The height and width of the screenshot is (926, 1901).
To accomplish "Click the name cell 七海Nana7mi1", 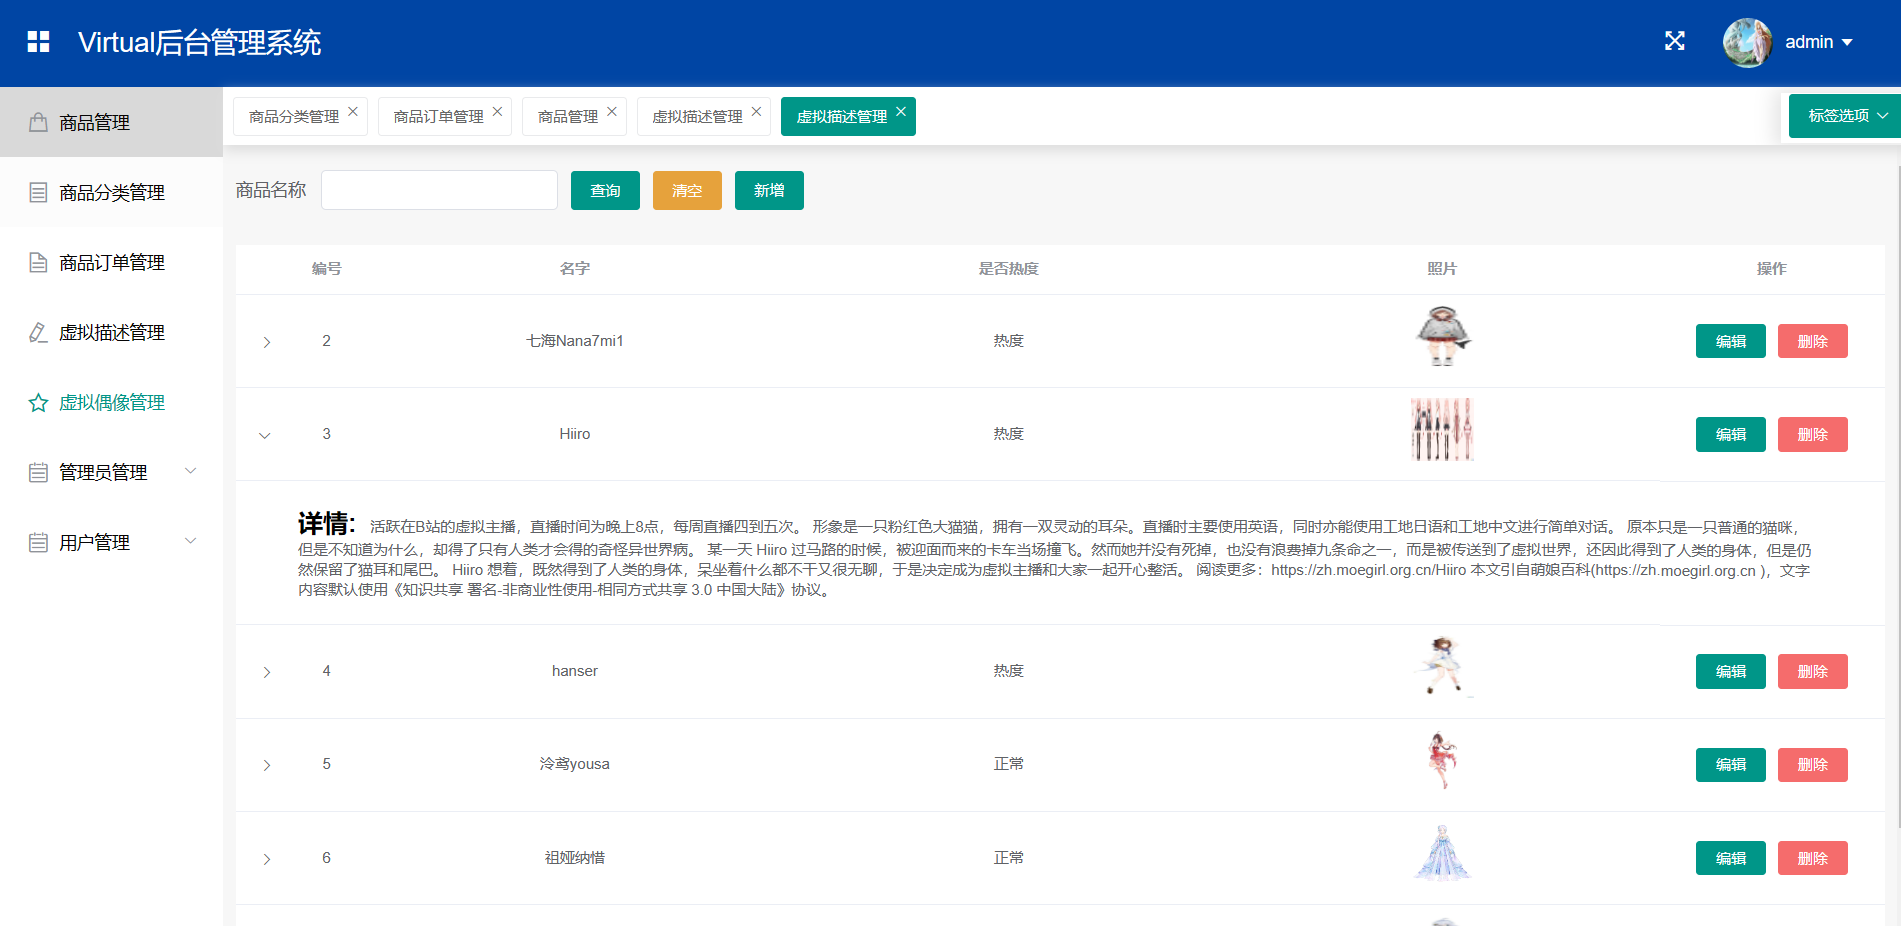I will click(574, 341).
